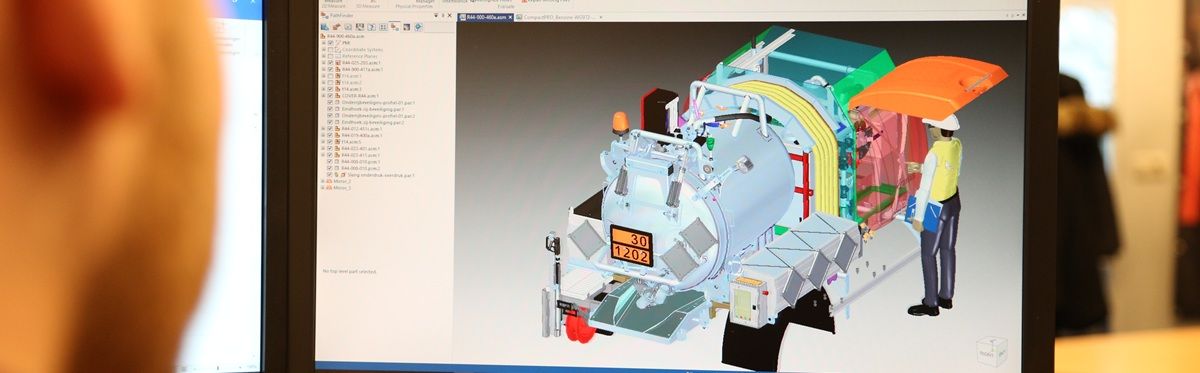Expand the R44-900-411a.asm:1 node
1200x373 pixels.
click(323, 69)
